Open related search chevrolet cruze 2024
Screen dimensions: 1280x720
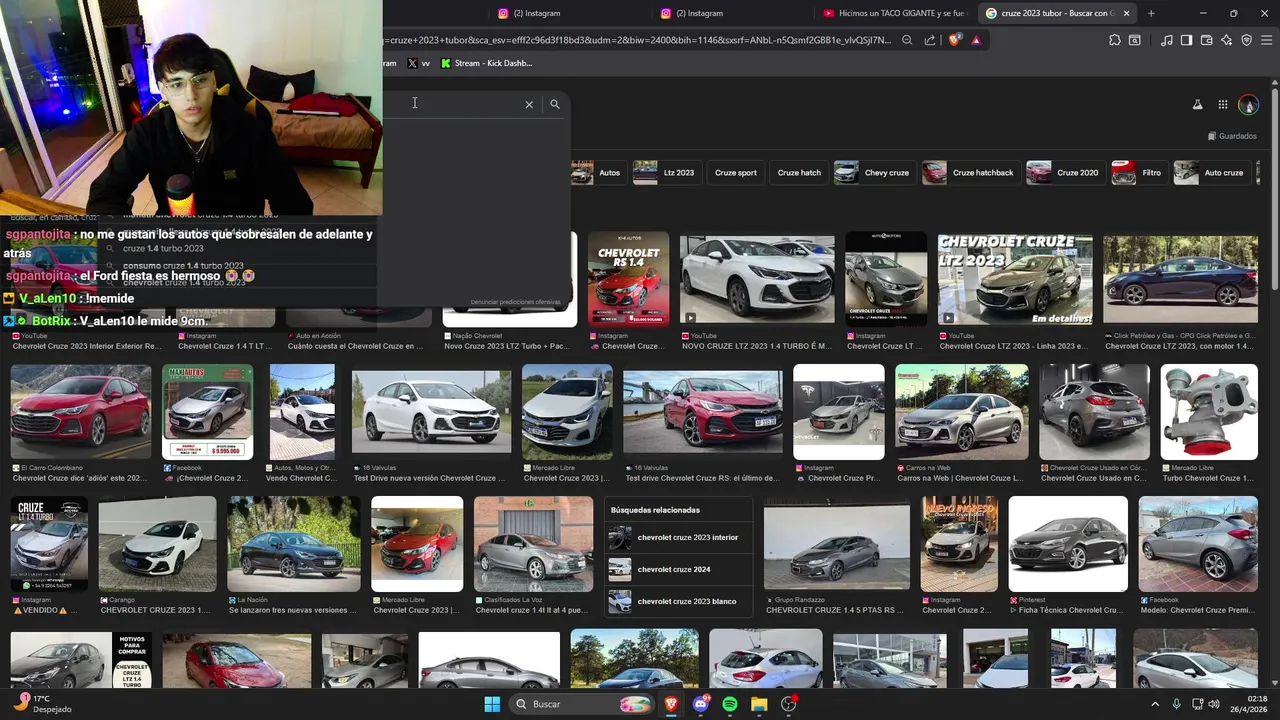click(678, 569)
